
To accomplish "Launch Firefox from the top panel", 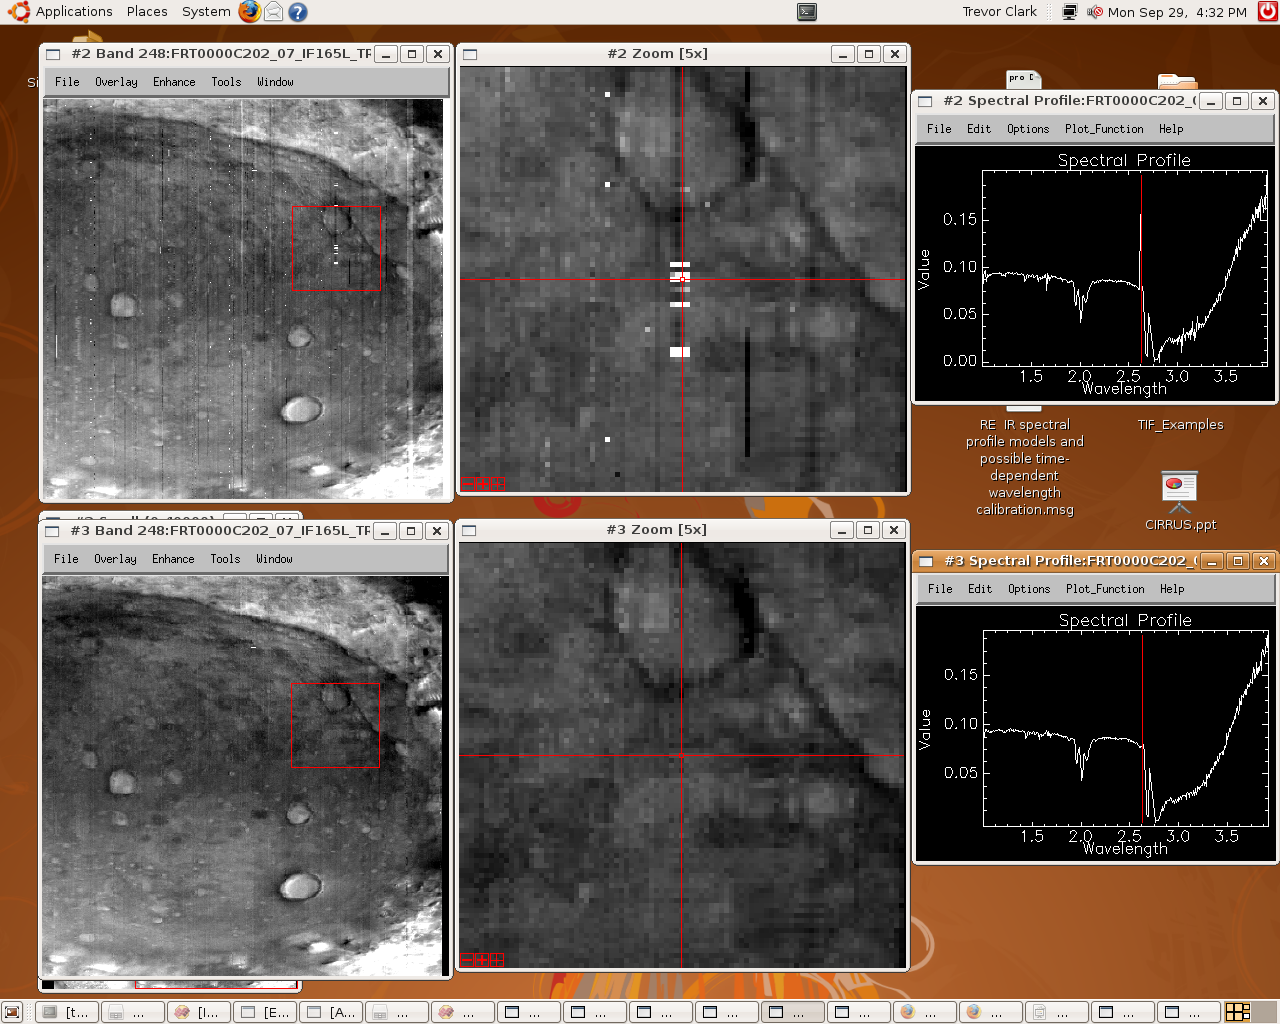I will (x=250, y=12).
